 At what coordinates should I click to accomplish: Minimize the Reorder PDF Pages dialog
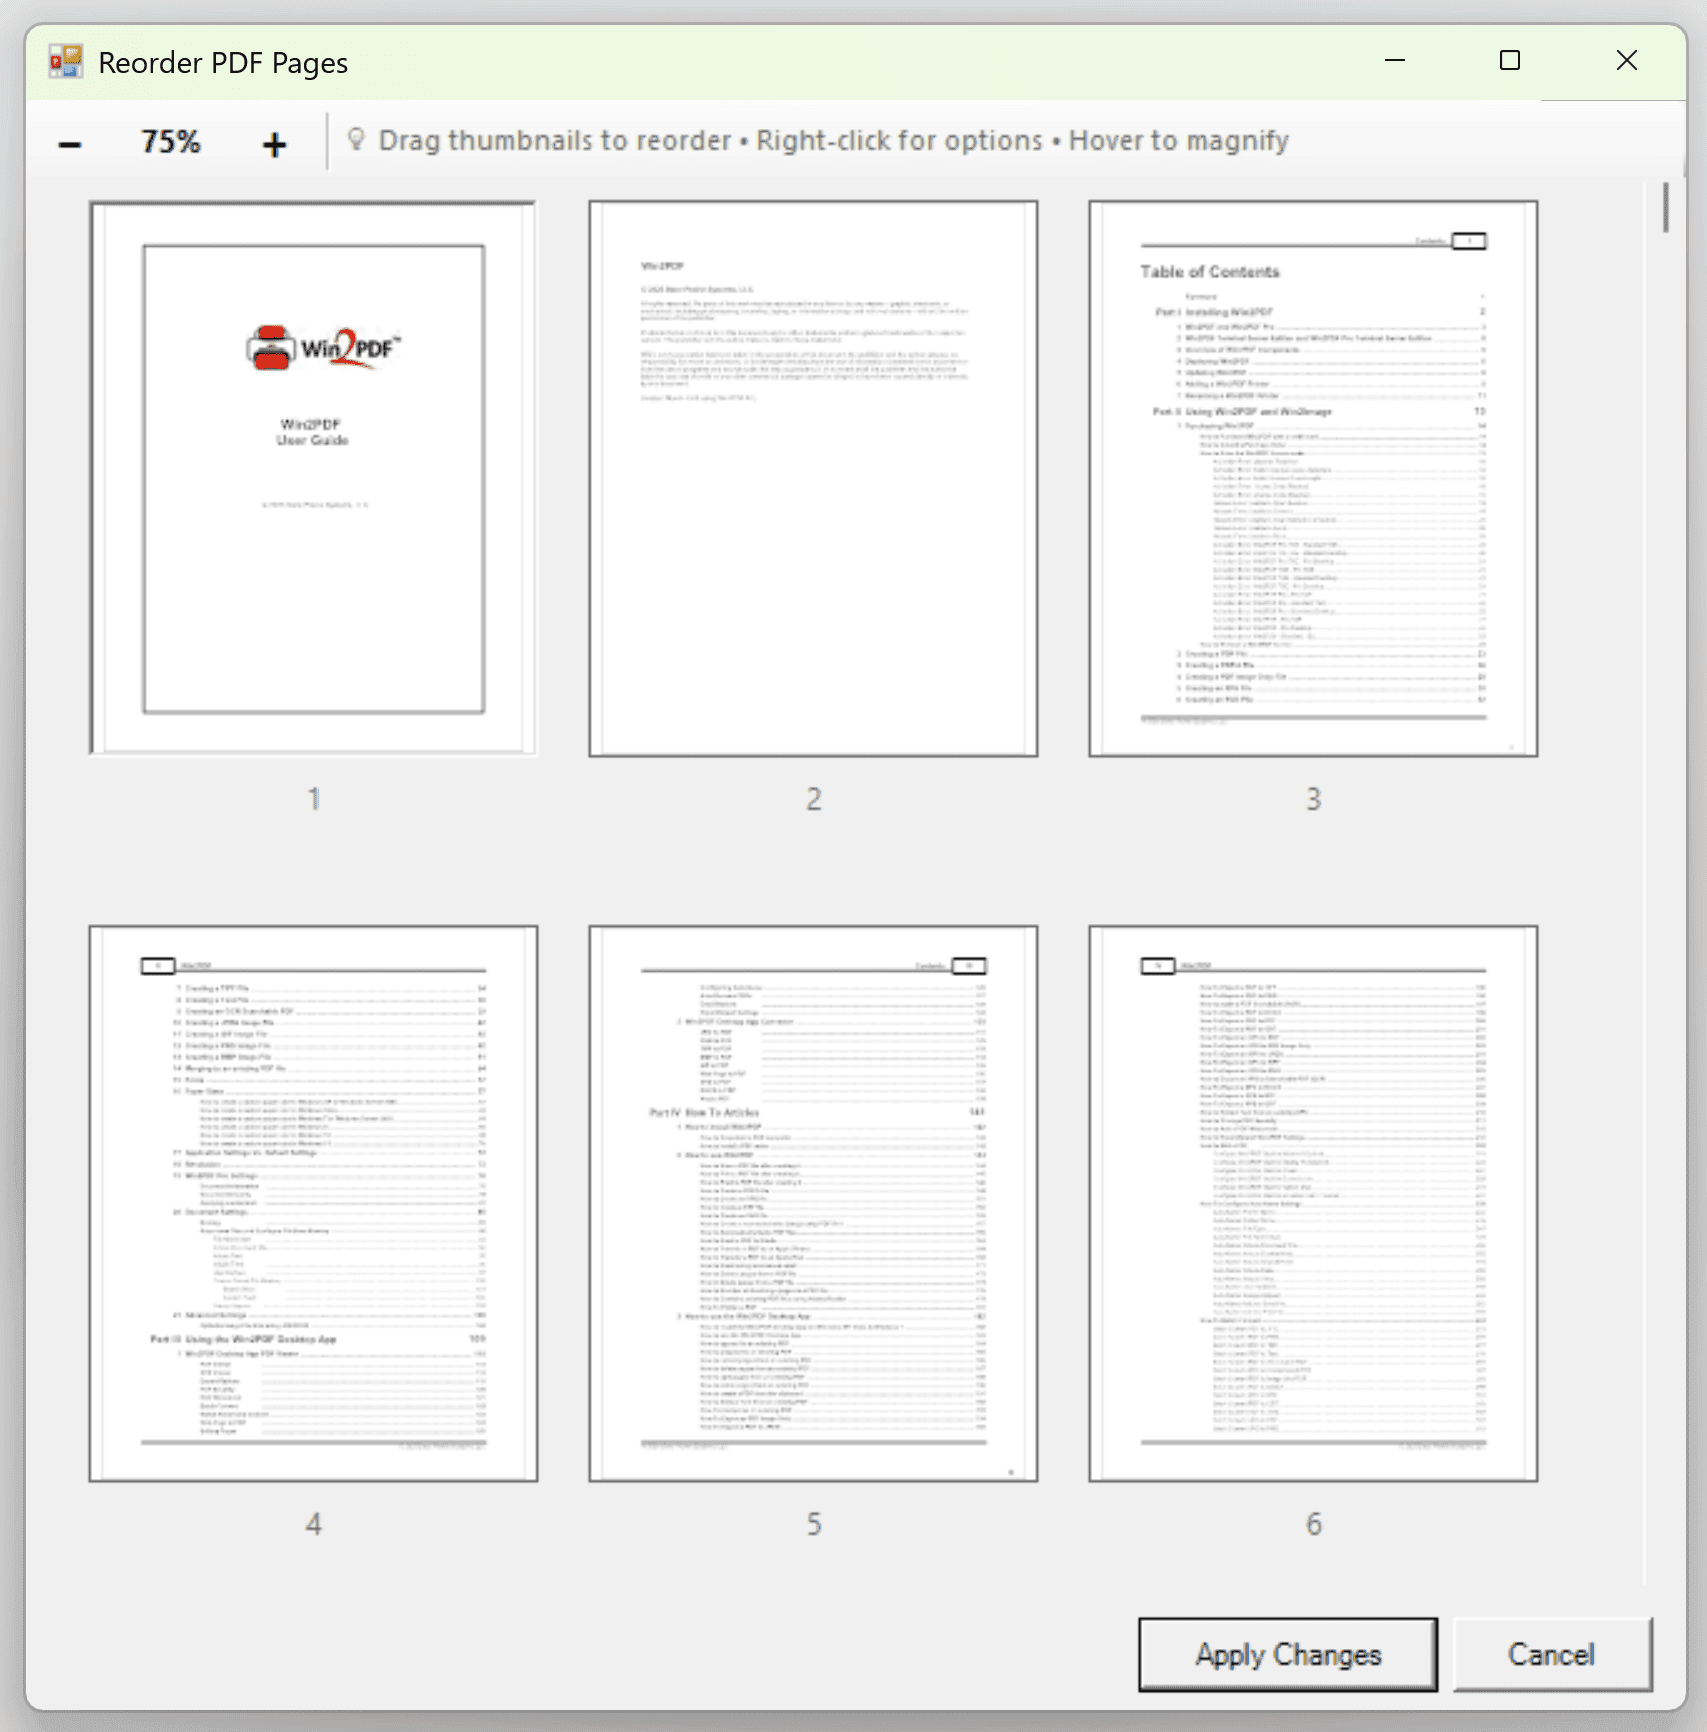point(1394,61)
